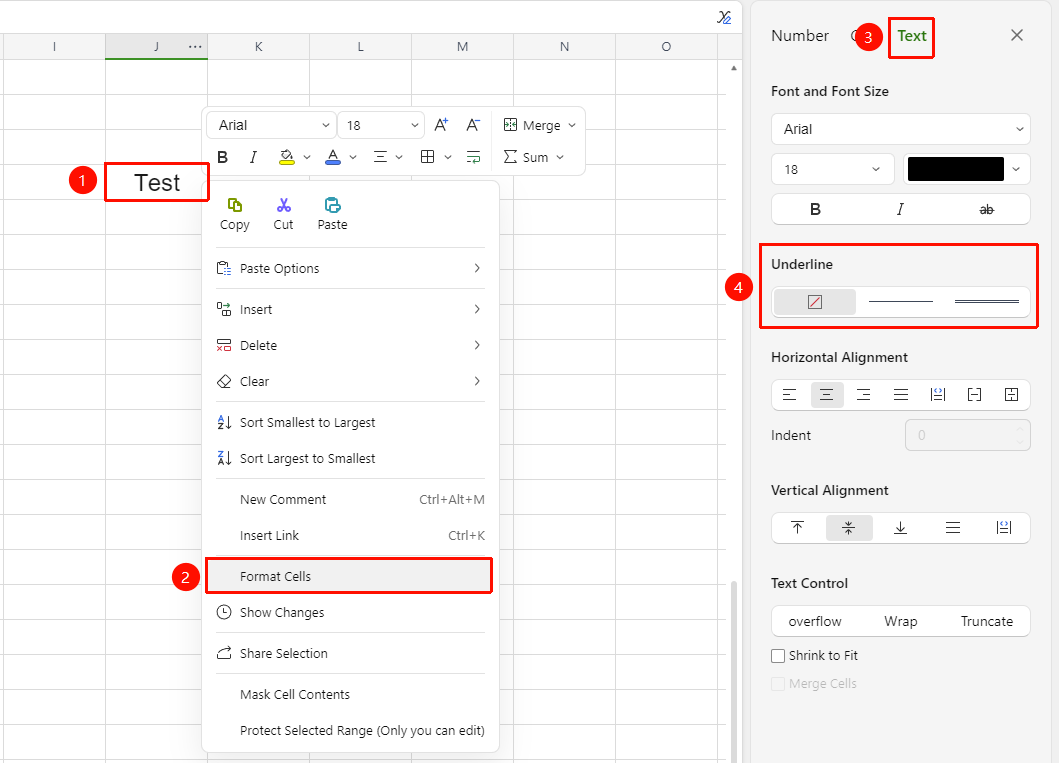Click the Copy icon in context menu
Screen dimensions: 1059x763
pyautogui.click(x=234, y=205)
